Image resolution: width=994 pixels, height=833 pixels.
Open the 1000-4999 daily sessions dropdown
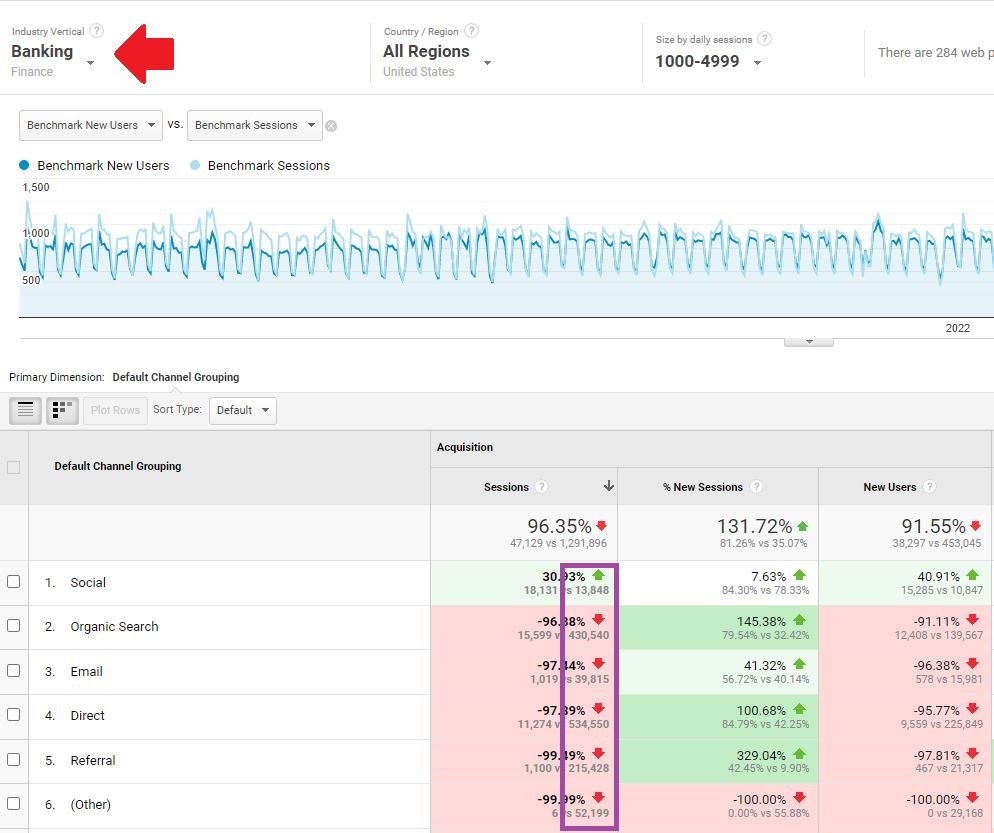click(708, 61)
